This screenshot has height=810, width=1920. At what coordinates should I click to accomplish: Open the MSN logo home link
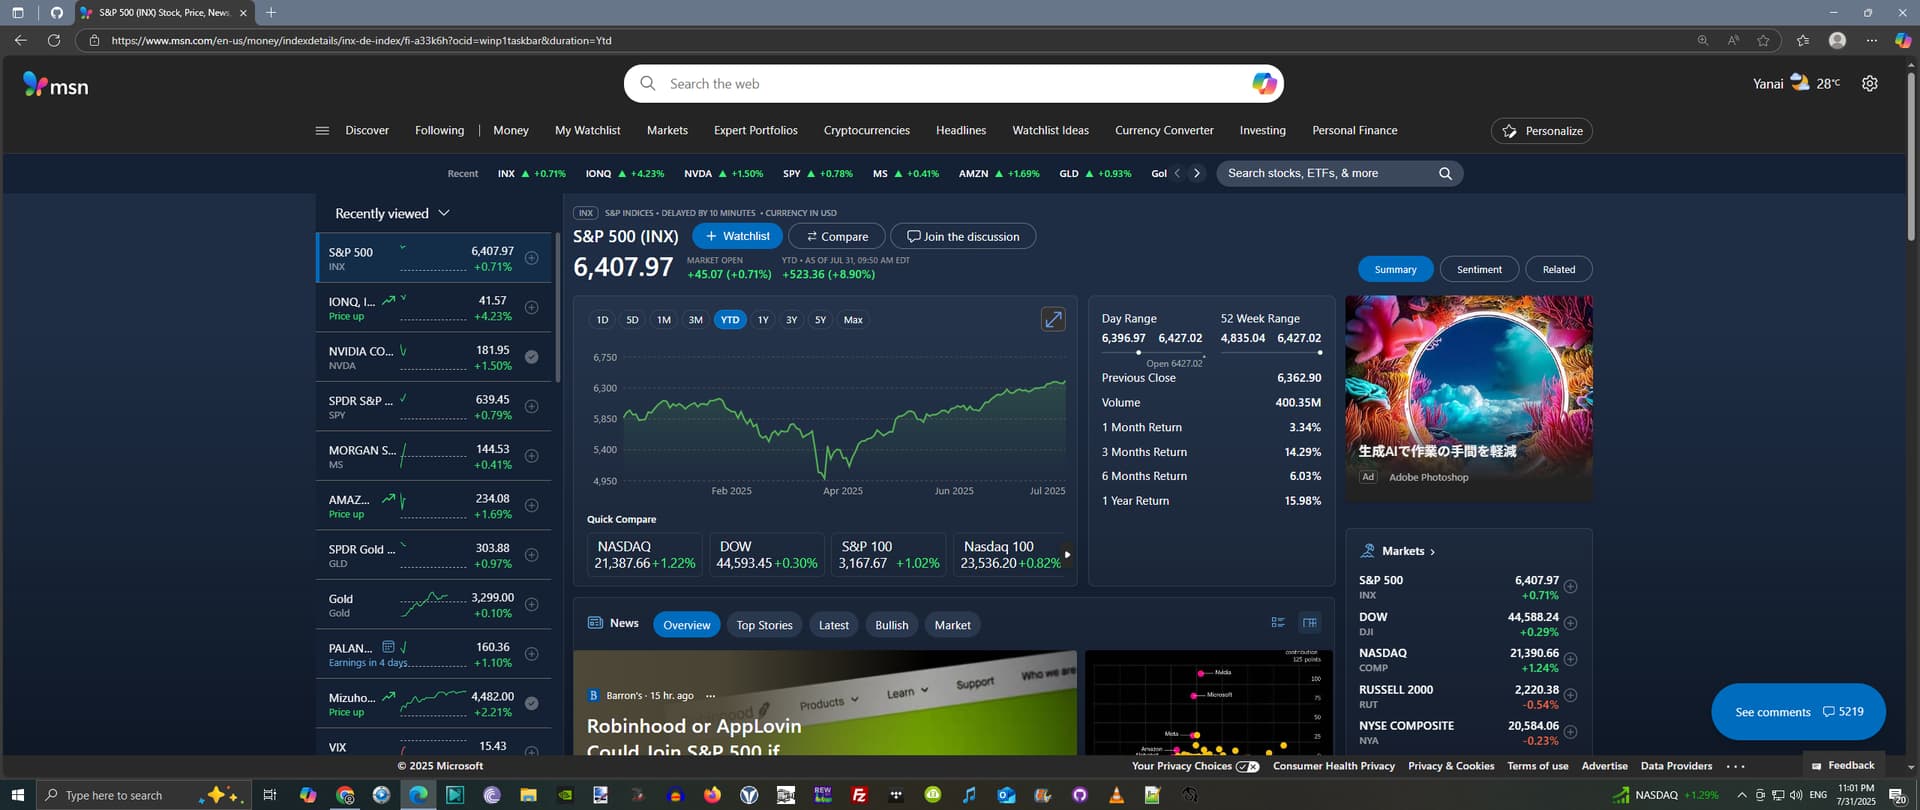click(56, 85)
